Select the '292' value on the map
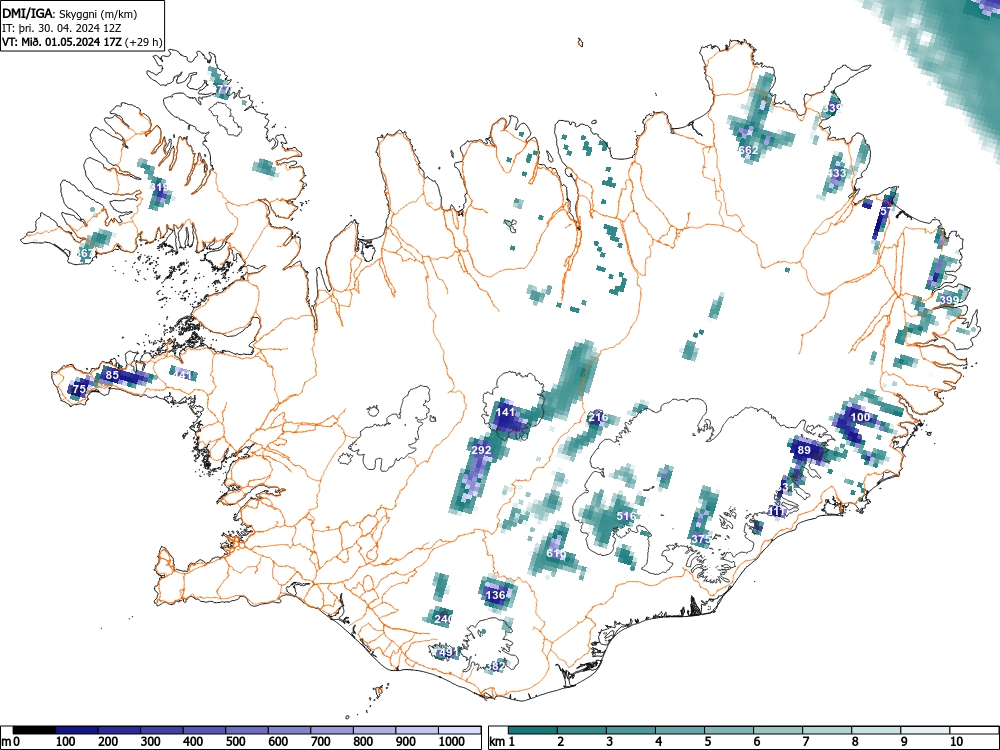This screenshot has width=1000, height=750. [481, 450]
